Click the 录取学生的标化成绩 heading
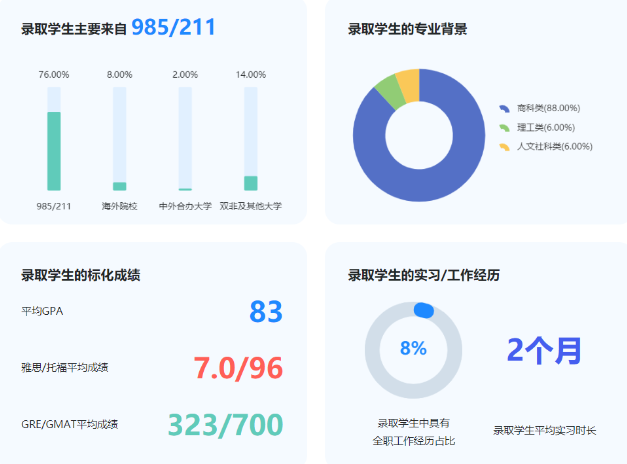Screen dimensions: 627x464 81,275
